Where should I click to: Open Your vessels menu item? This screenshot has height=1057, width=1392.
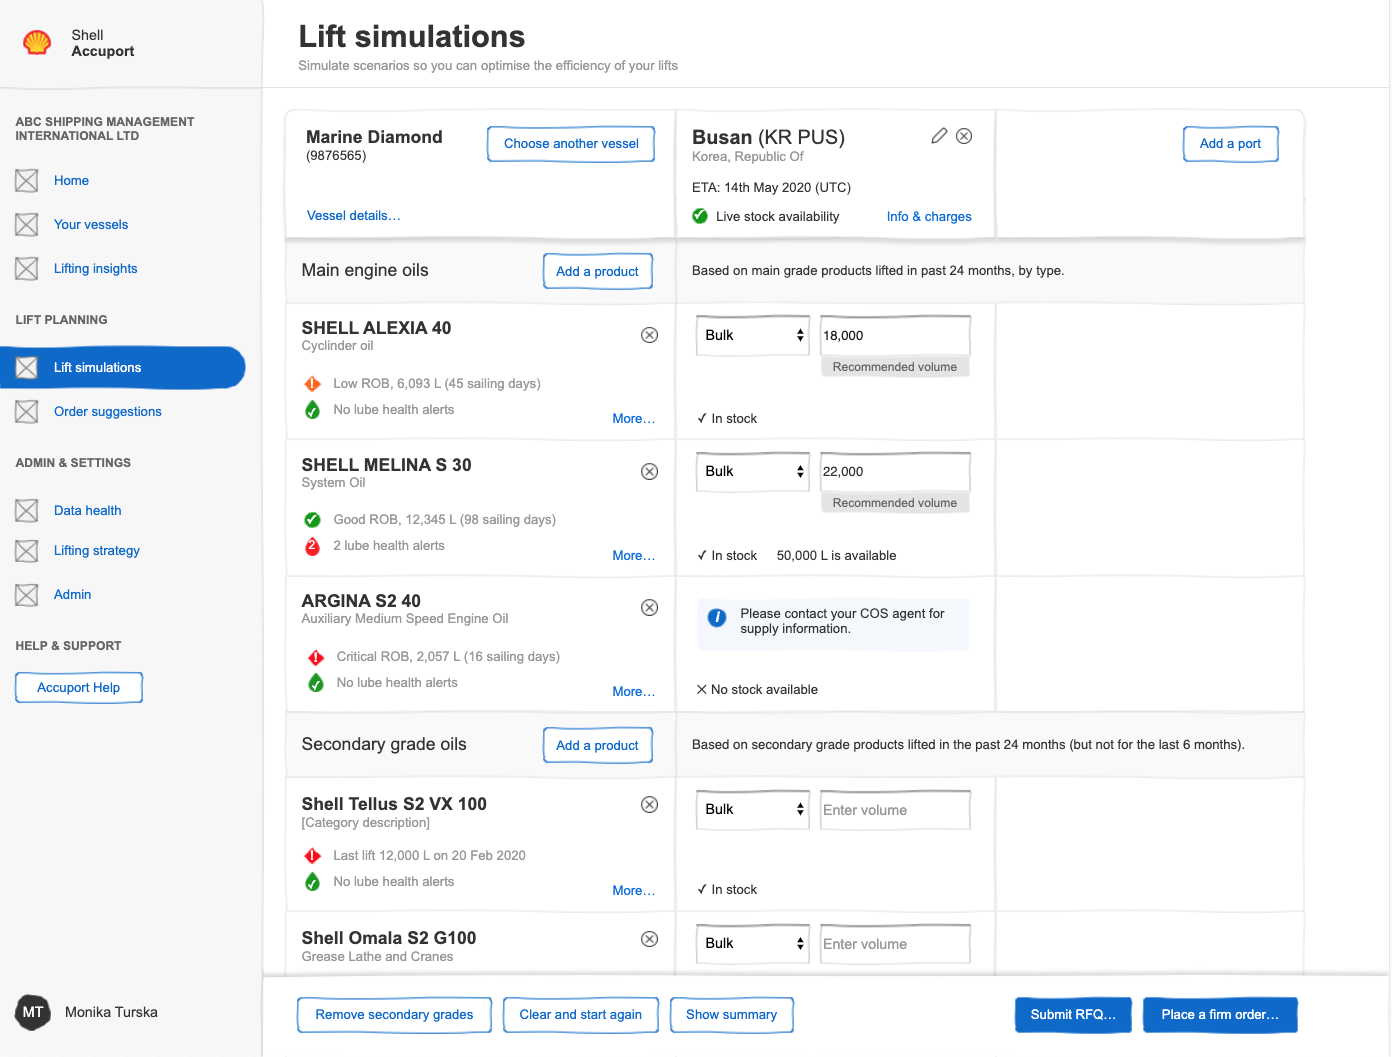(x=91, y=225)
